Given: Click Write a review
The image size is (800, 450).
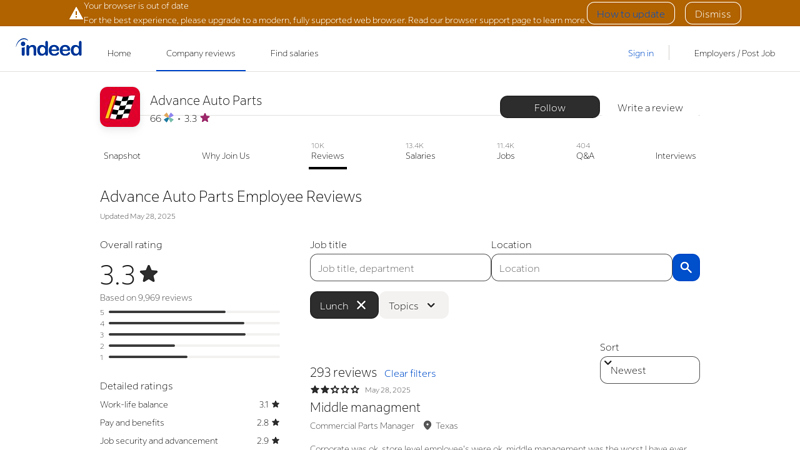Looking at the screenshot, I should tap(650, 108).
